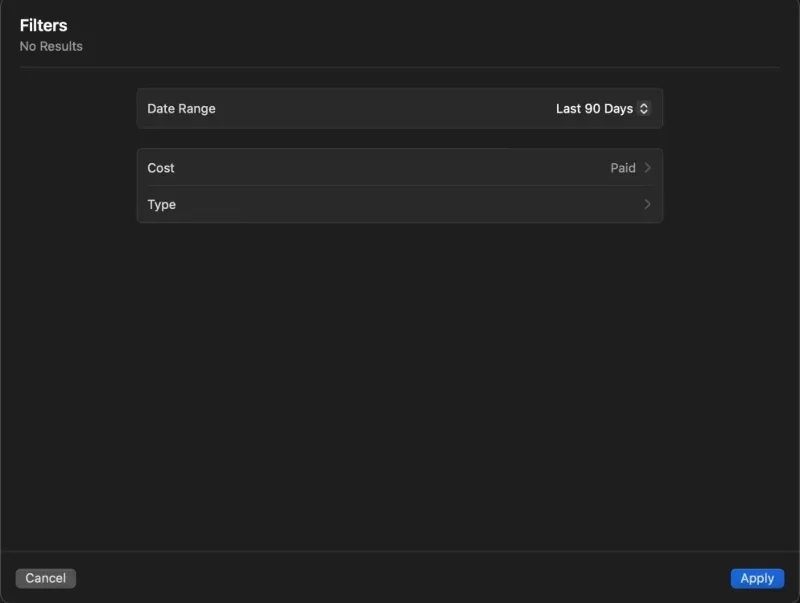Dismiss the dialog with Cancel
The image size is (800, 603).
click(x=46, y=578)
